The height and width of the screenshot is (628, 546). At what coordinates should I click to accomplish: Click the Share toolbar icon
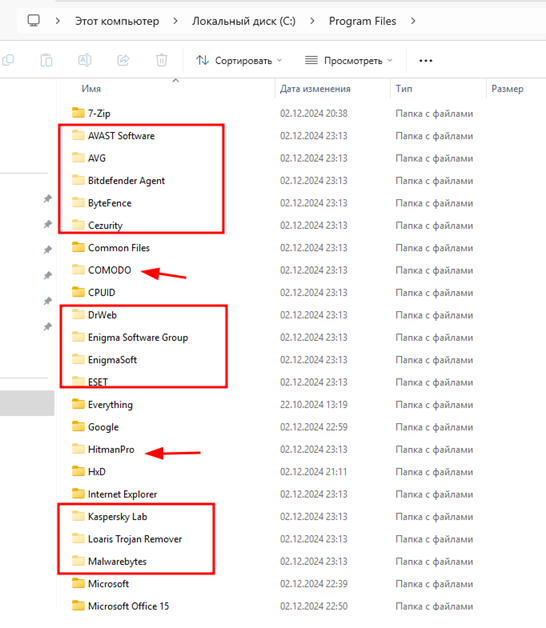tap(123, 60)
